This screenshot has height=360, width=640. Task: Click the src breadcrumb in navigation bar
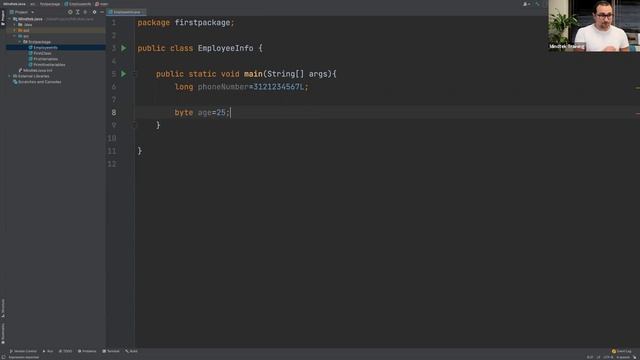pos(32,4)
